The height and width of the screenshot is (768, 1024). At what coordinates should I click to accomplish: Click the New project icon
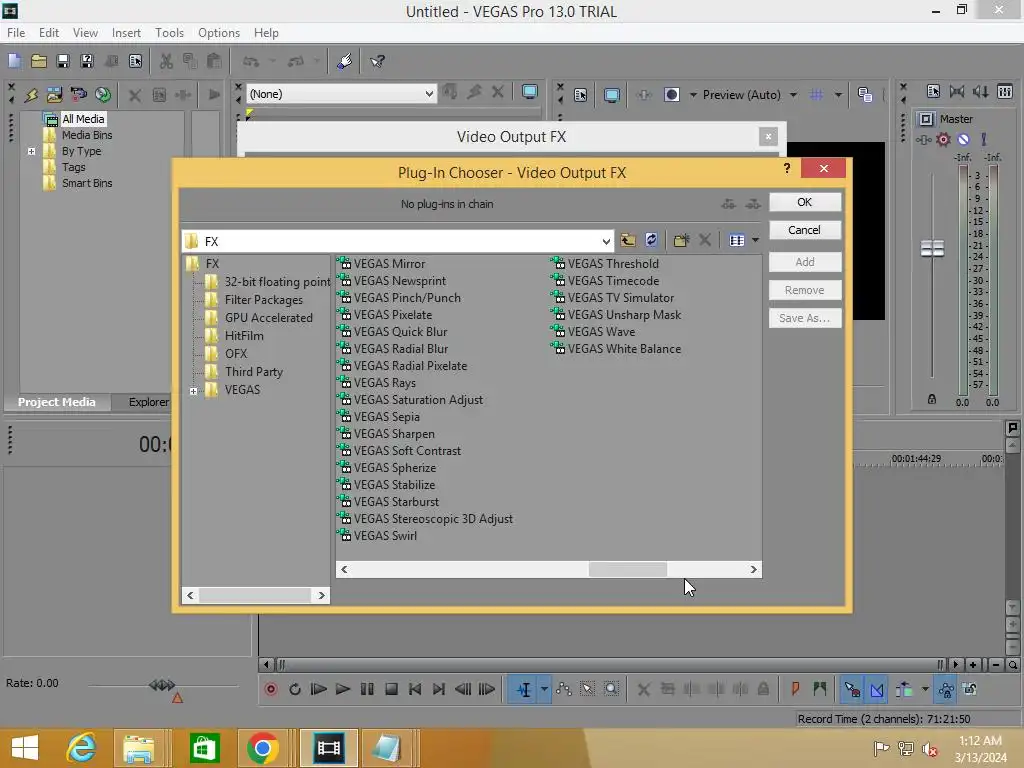(x=14, y=61)
